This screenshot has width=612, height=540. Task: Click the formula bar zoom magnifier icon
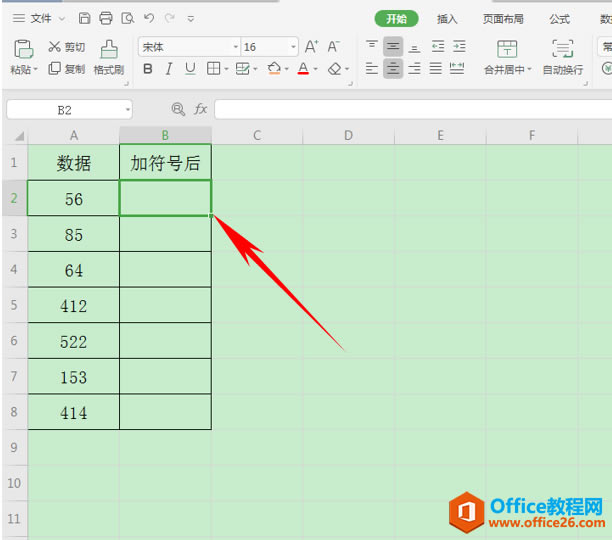(x=178, y=109)
